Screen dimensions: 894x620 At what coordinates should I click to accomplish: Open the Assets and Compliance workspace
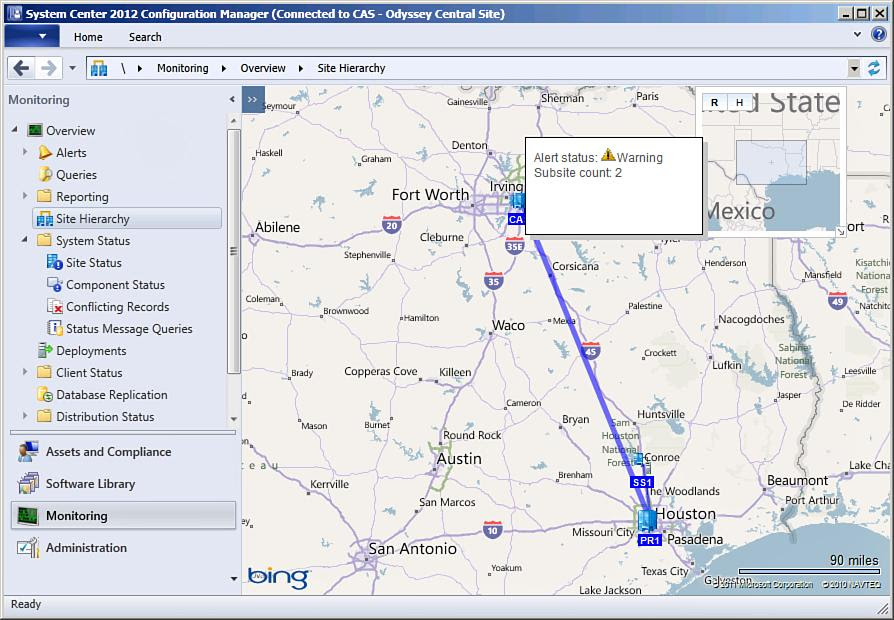(x=123, y=452)
